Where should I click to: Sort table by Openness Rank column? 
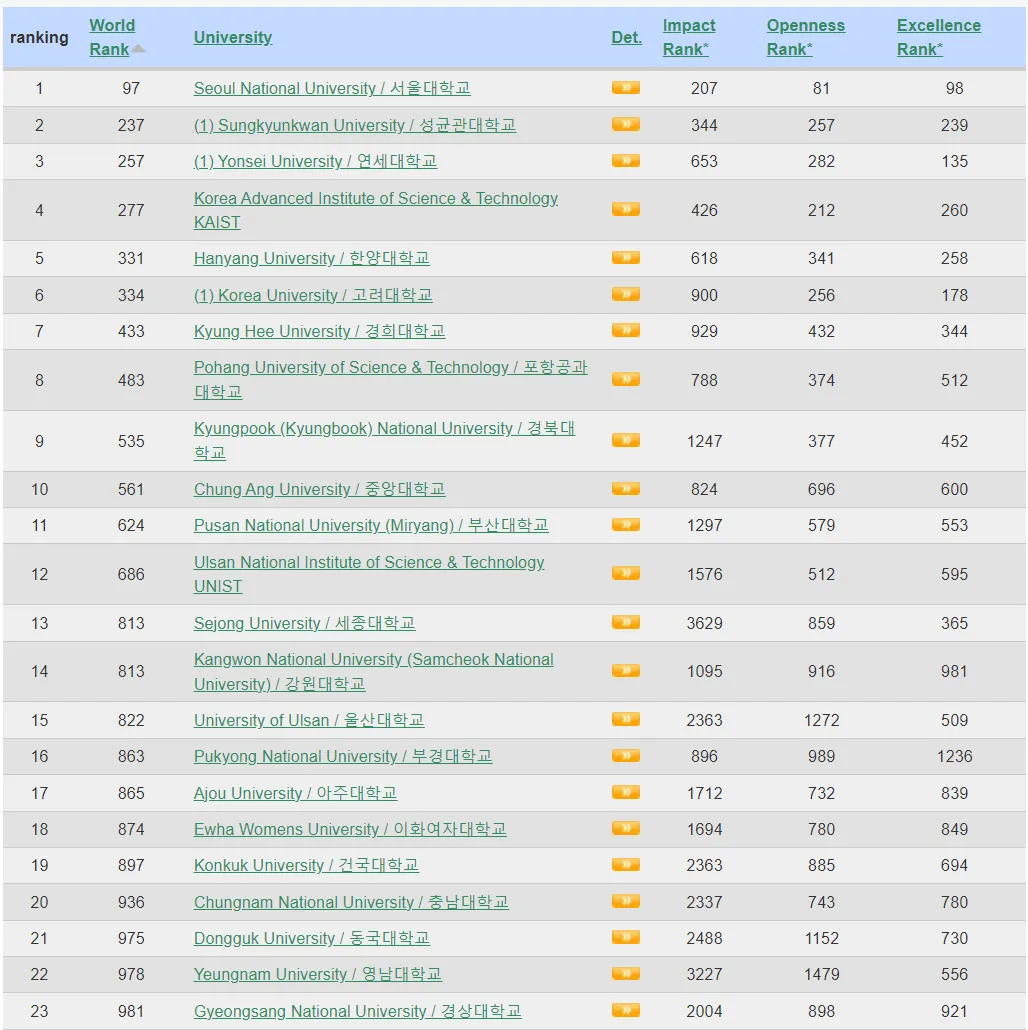point(805,37)
